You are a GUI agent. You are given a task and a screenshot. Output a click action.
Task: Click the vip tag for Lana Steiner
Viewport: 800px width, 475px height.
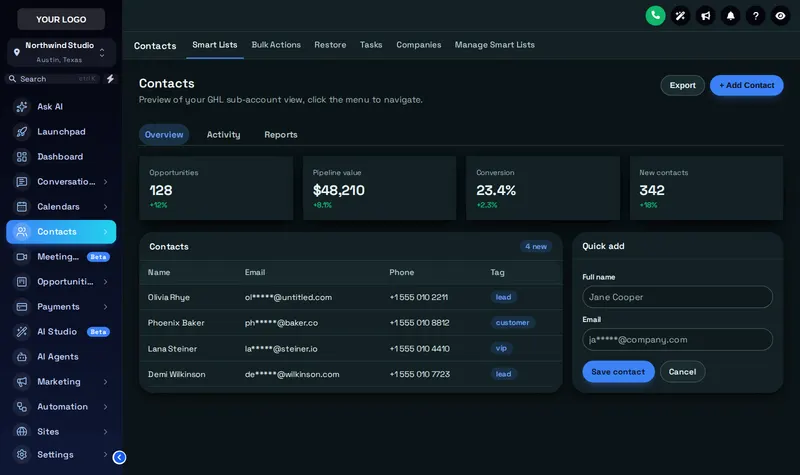[501, 348]
